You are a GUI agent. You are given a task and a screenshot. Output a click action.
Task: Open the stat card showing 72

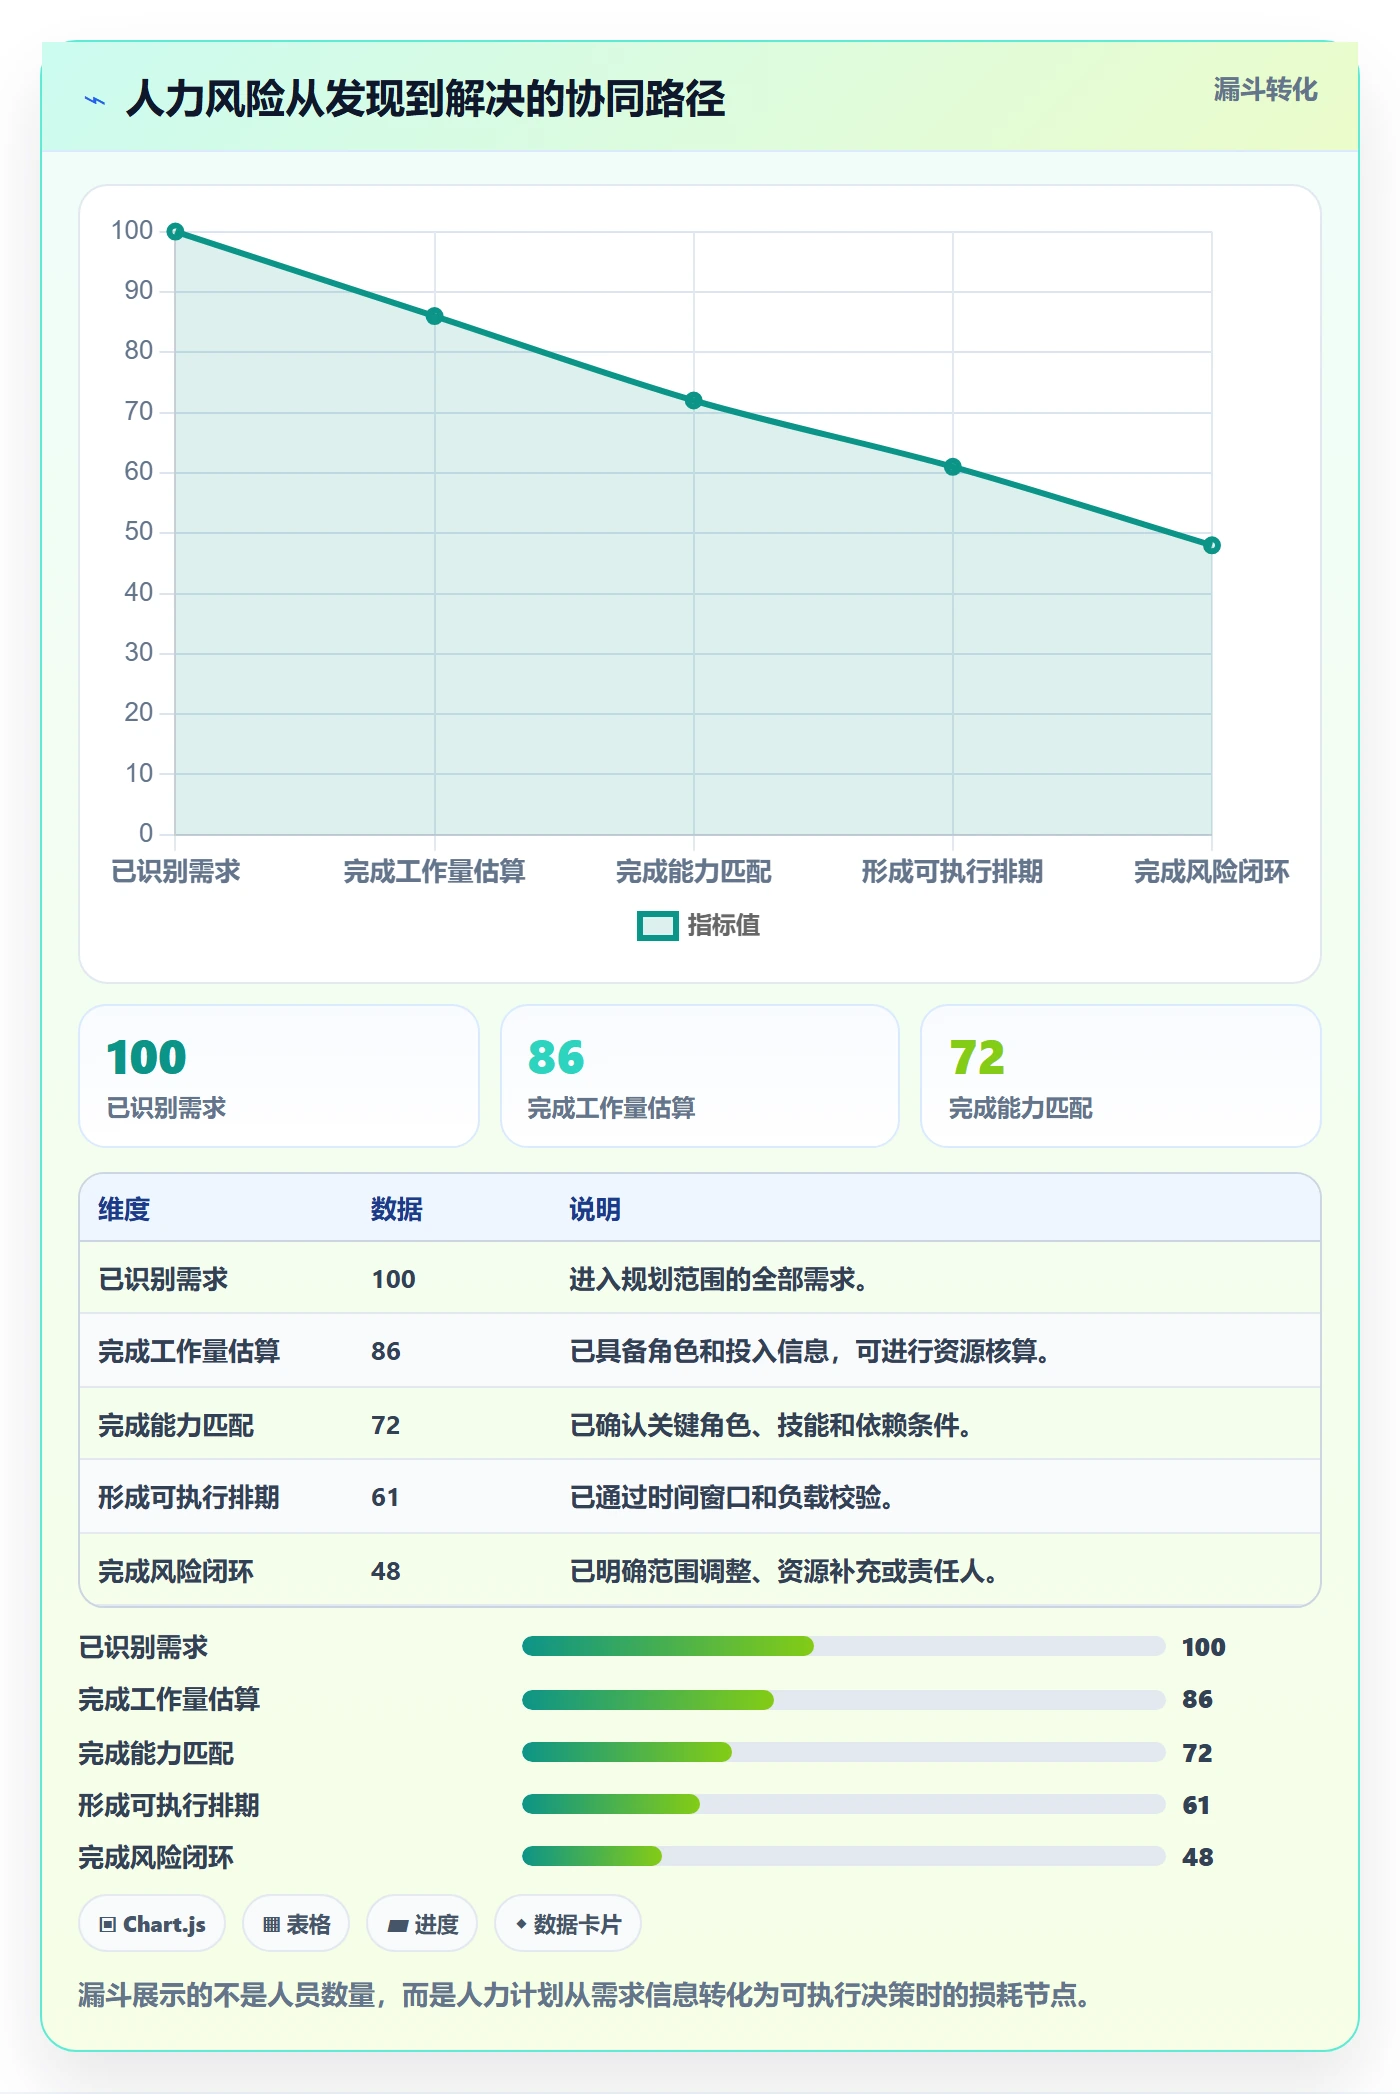[1121, 1076]
